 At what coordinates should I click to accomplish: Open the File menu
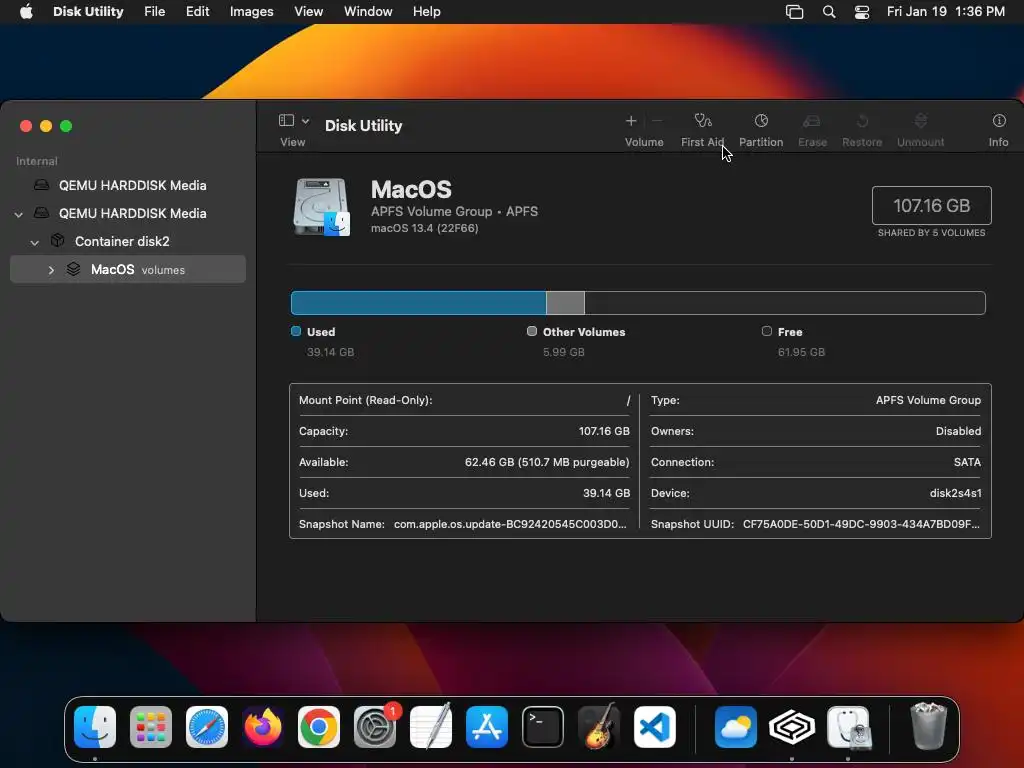(x=155, y=12)
